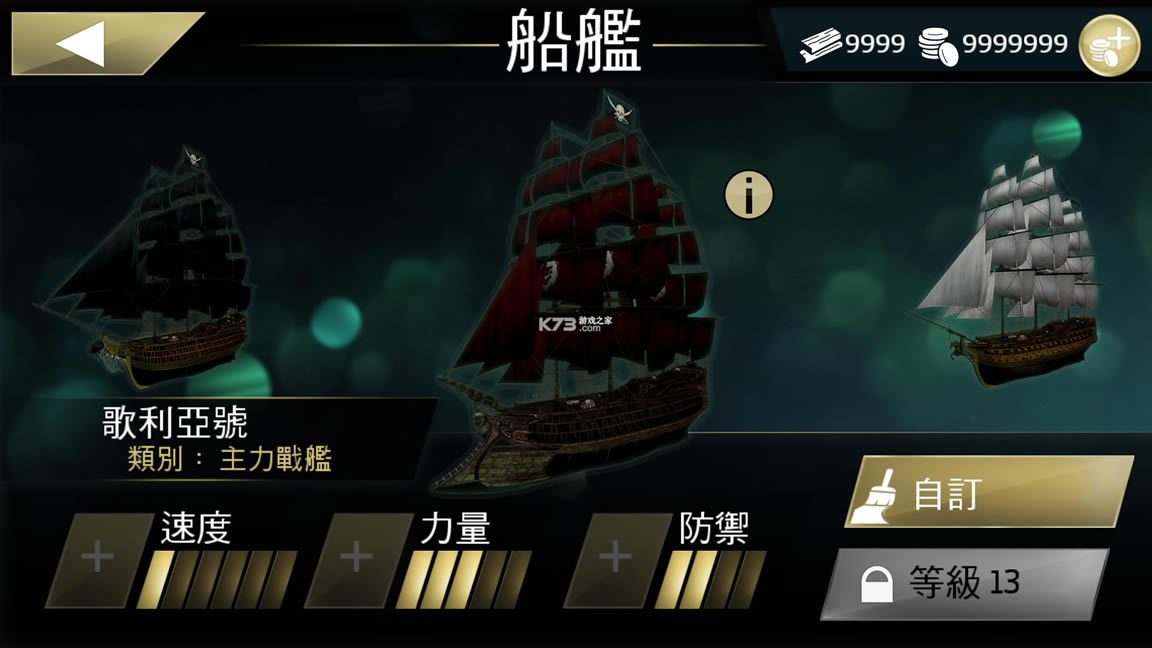The width and height of the screenshot is (1152, 648).
Task: Open the 自訂 customize button
Action: pos(989,492)
